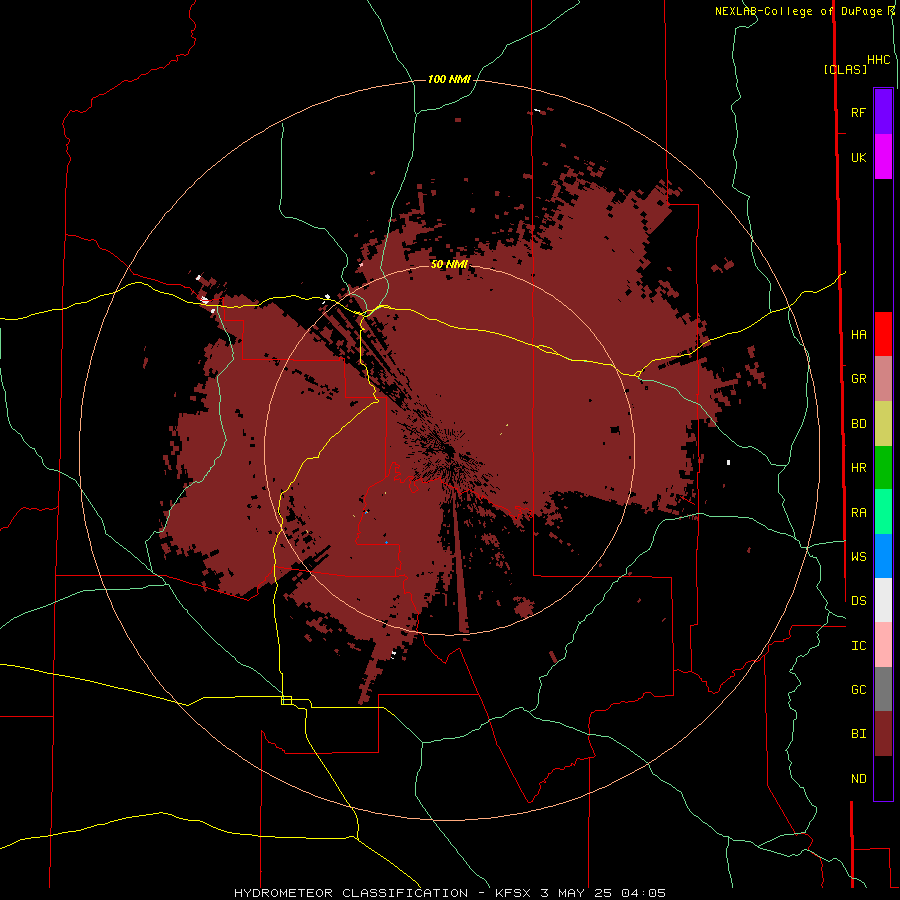Click the "50 NMI" range ring label
The width and height of the screenshot is (900, 900).
449,264
